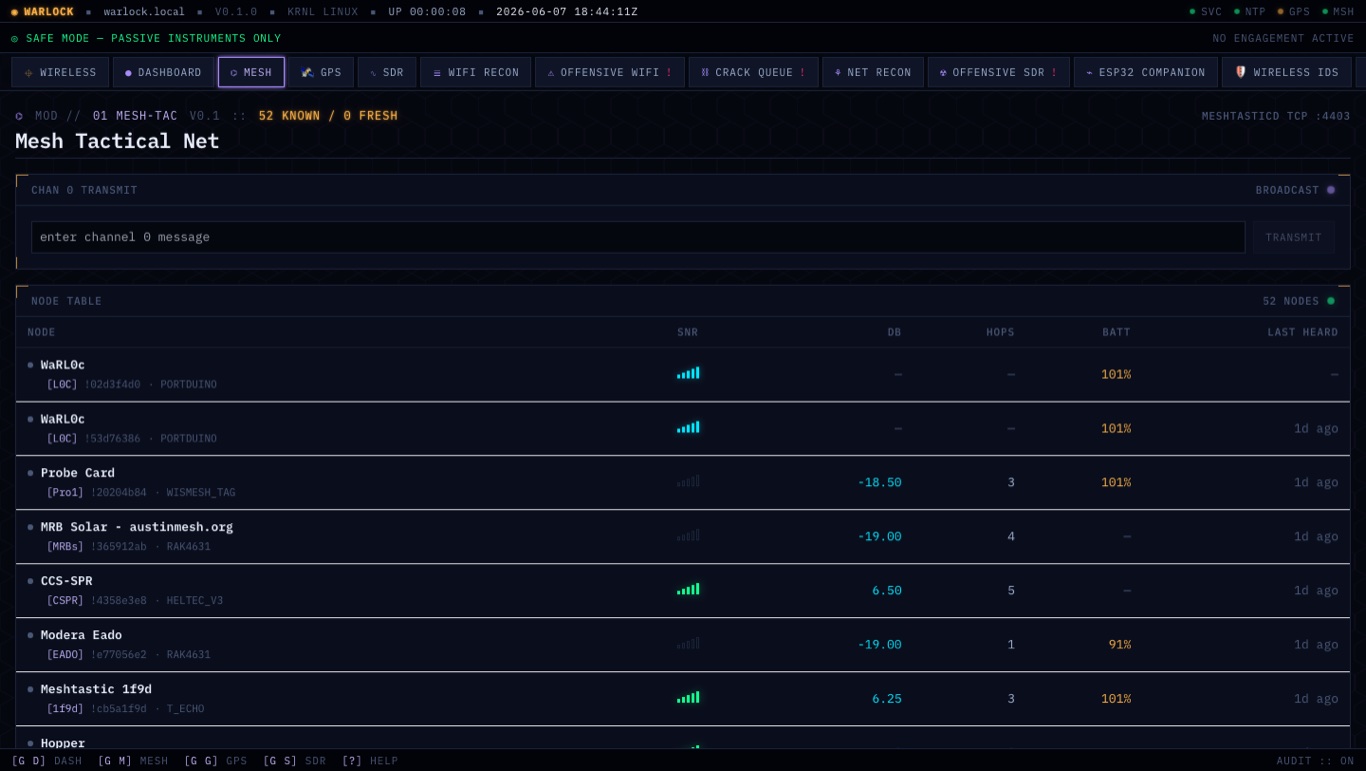
Task: Click the GPS status indicator in top bar
Action: point(1293,12)
